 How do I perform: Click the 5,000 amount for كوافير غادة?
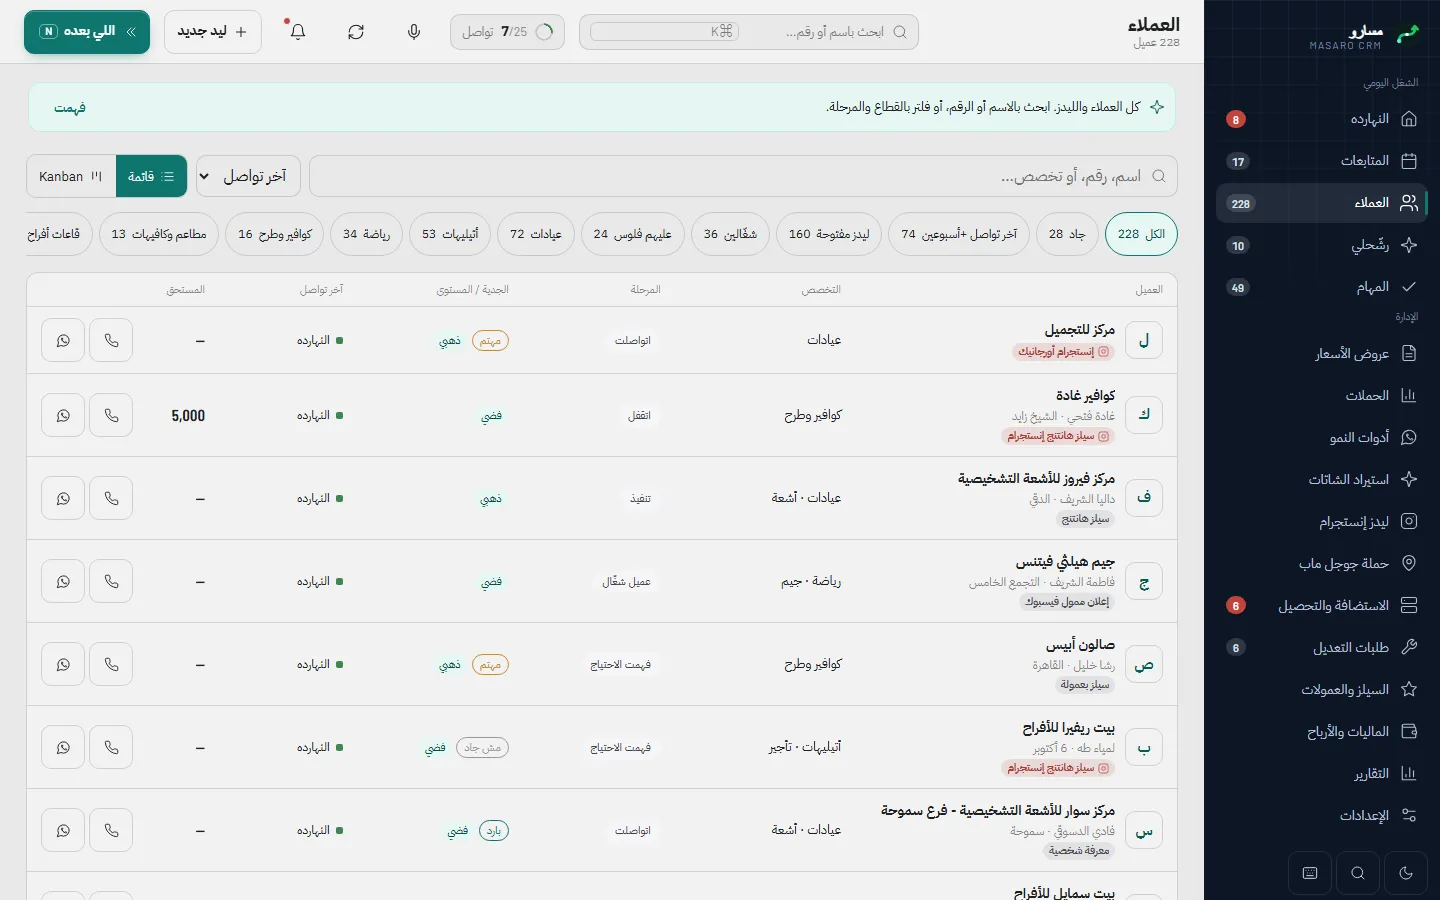tap(188, 416)
